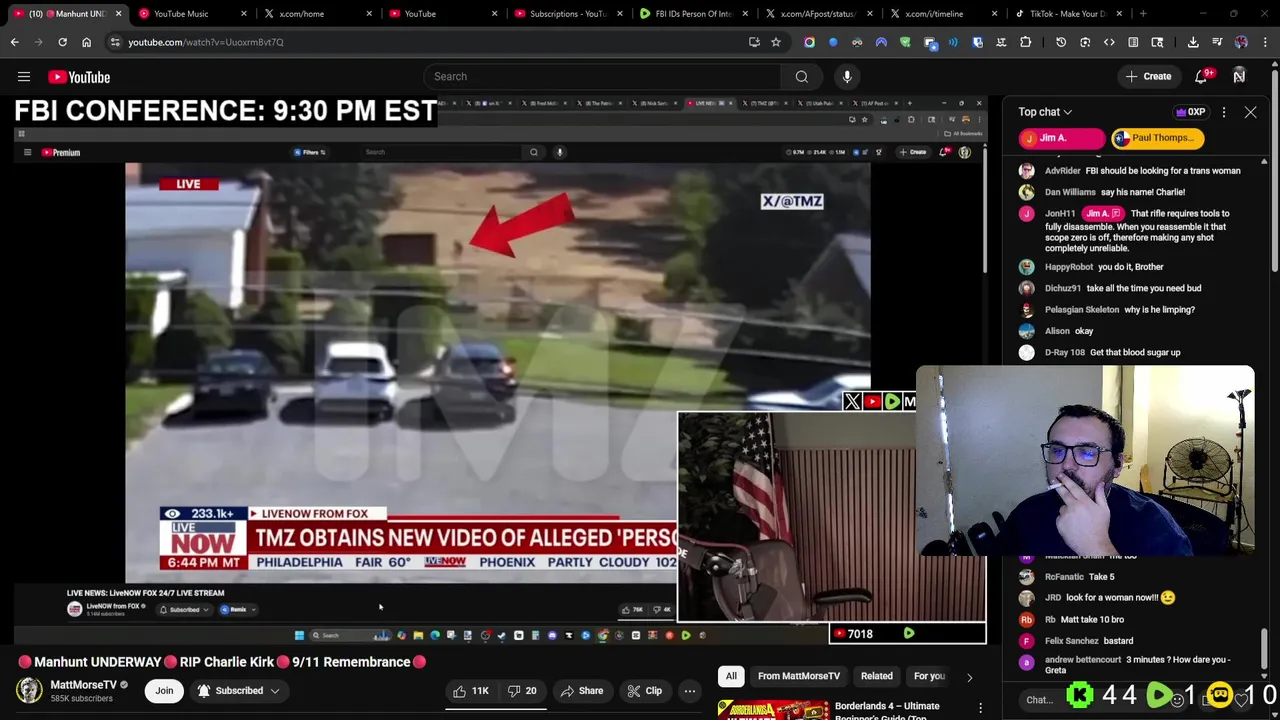Expand the Top chat mode dropdown
This screenshot has height=720, width=1280.
[x=1045, y=112]
